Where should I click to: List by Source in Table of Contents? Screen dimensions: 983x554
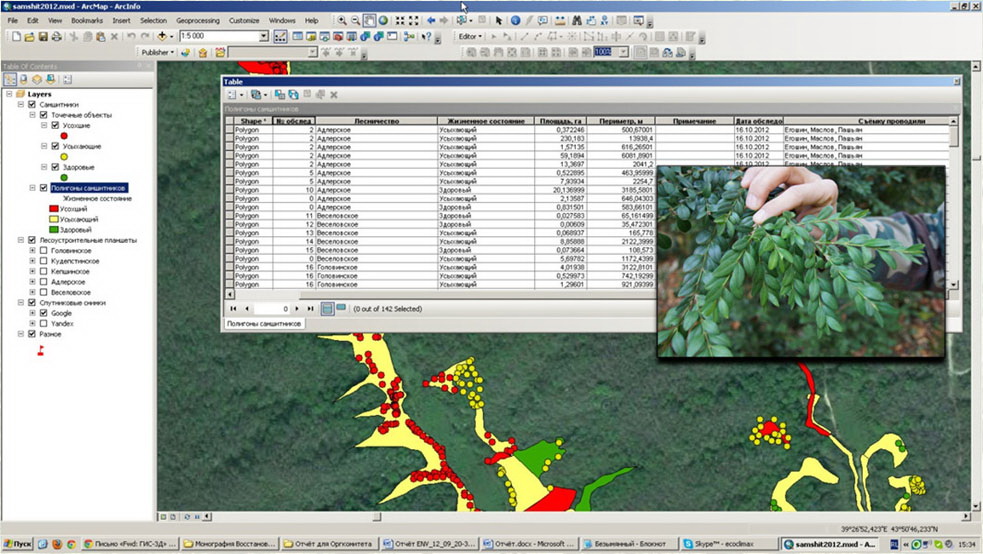[x=24, y=79]
